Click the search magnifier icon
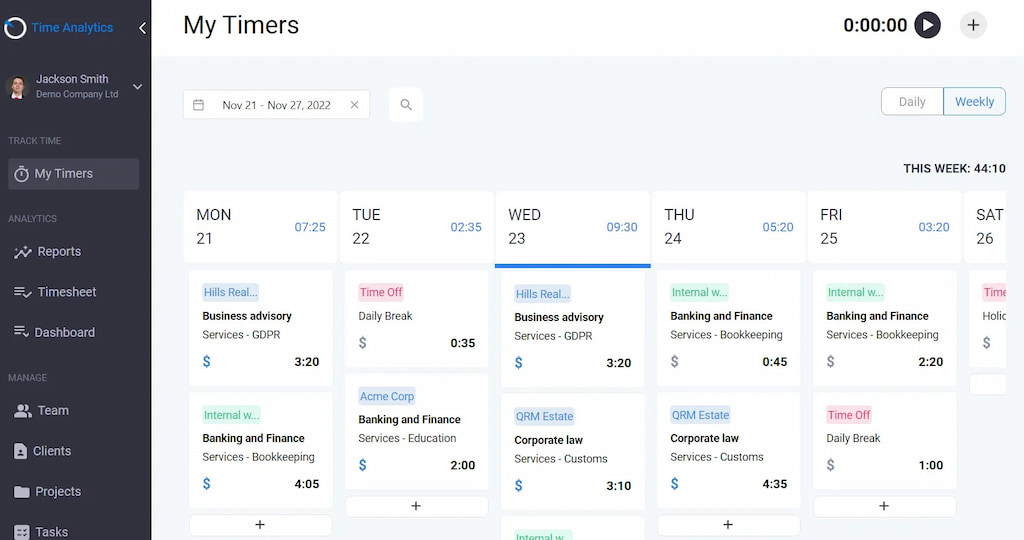The height and width of the screenshot is (540, 1024). pos(406,104)
